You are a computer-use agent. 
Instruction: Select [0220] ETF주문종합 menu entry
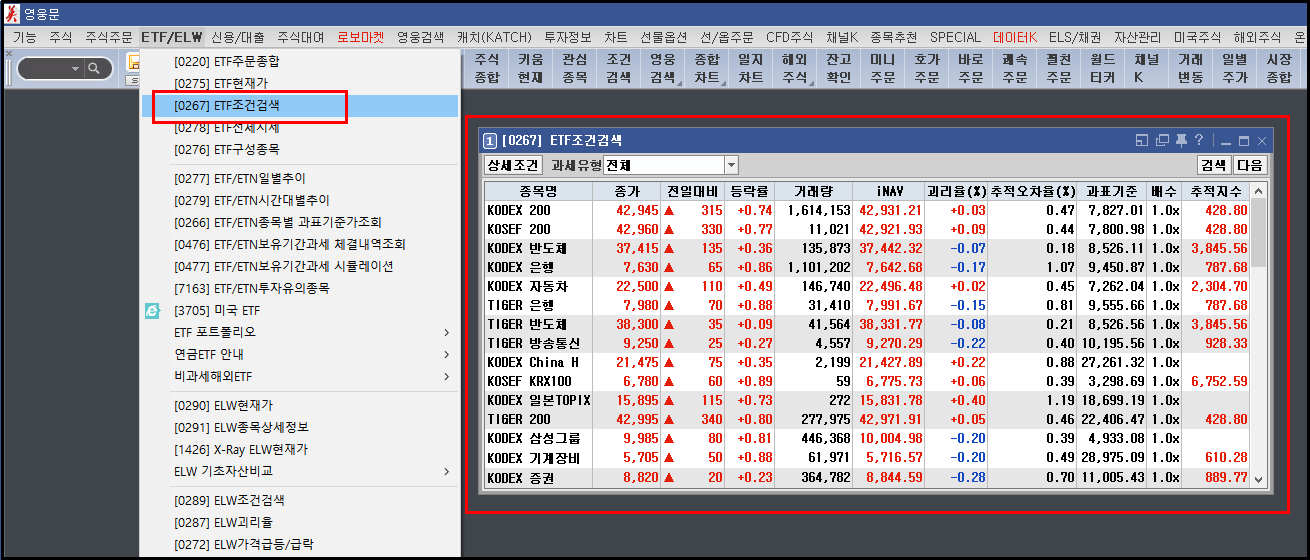pyautogui.click(x=300, y=61)
